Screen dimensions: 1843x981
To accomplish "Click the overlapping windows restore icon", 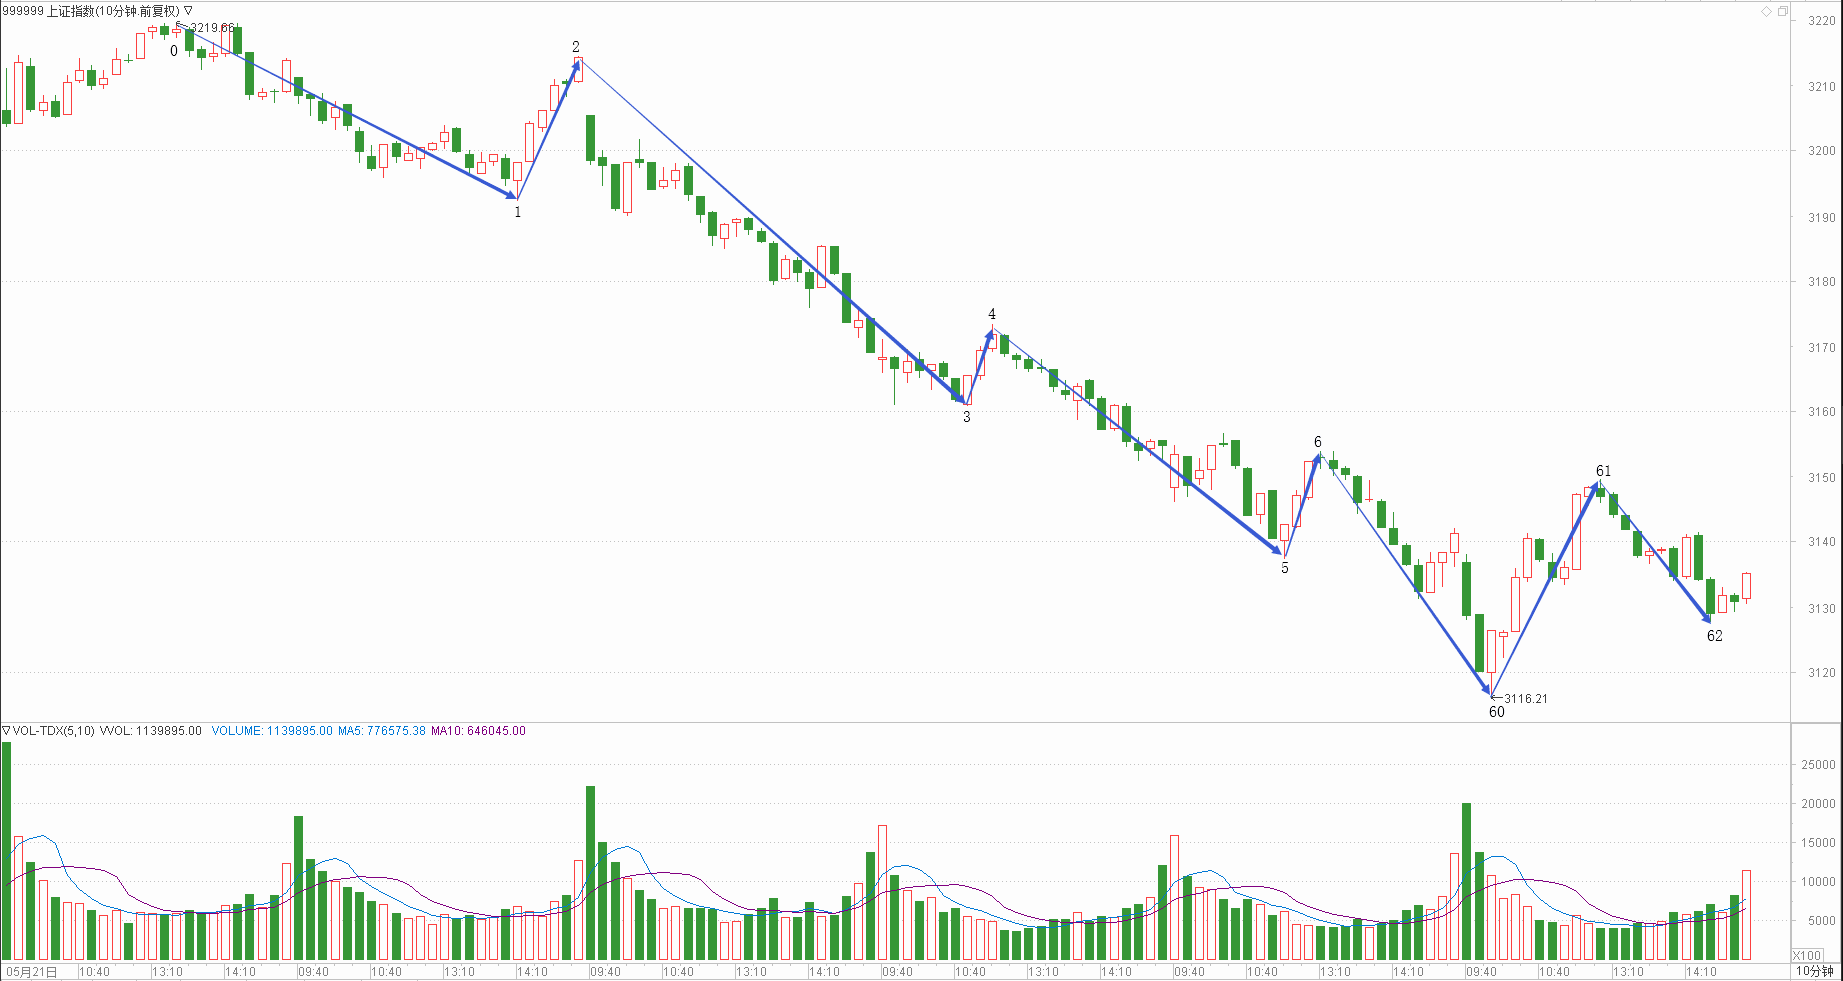I will pyautogui.click(x=1782, y=11).
